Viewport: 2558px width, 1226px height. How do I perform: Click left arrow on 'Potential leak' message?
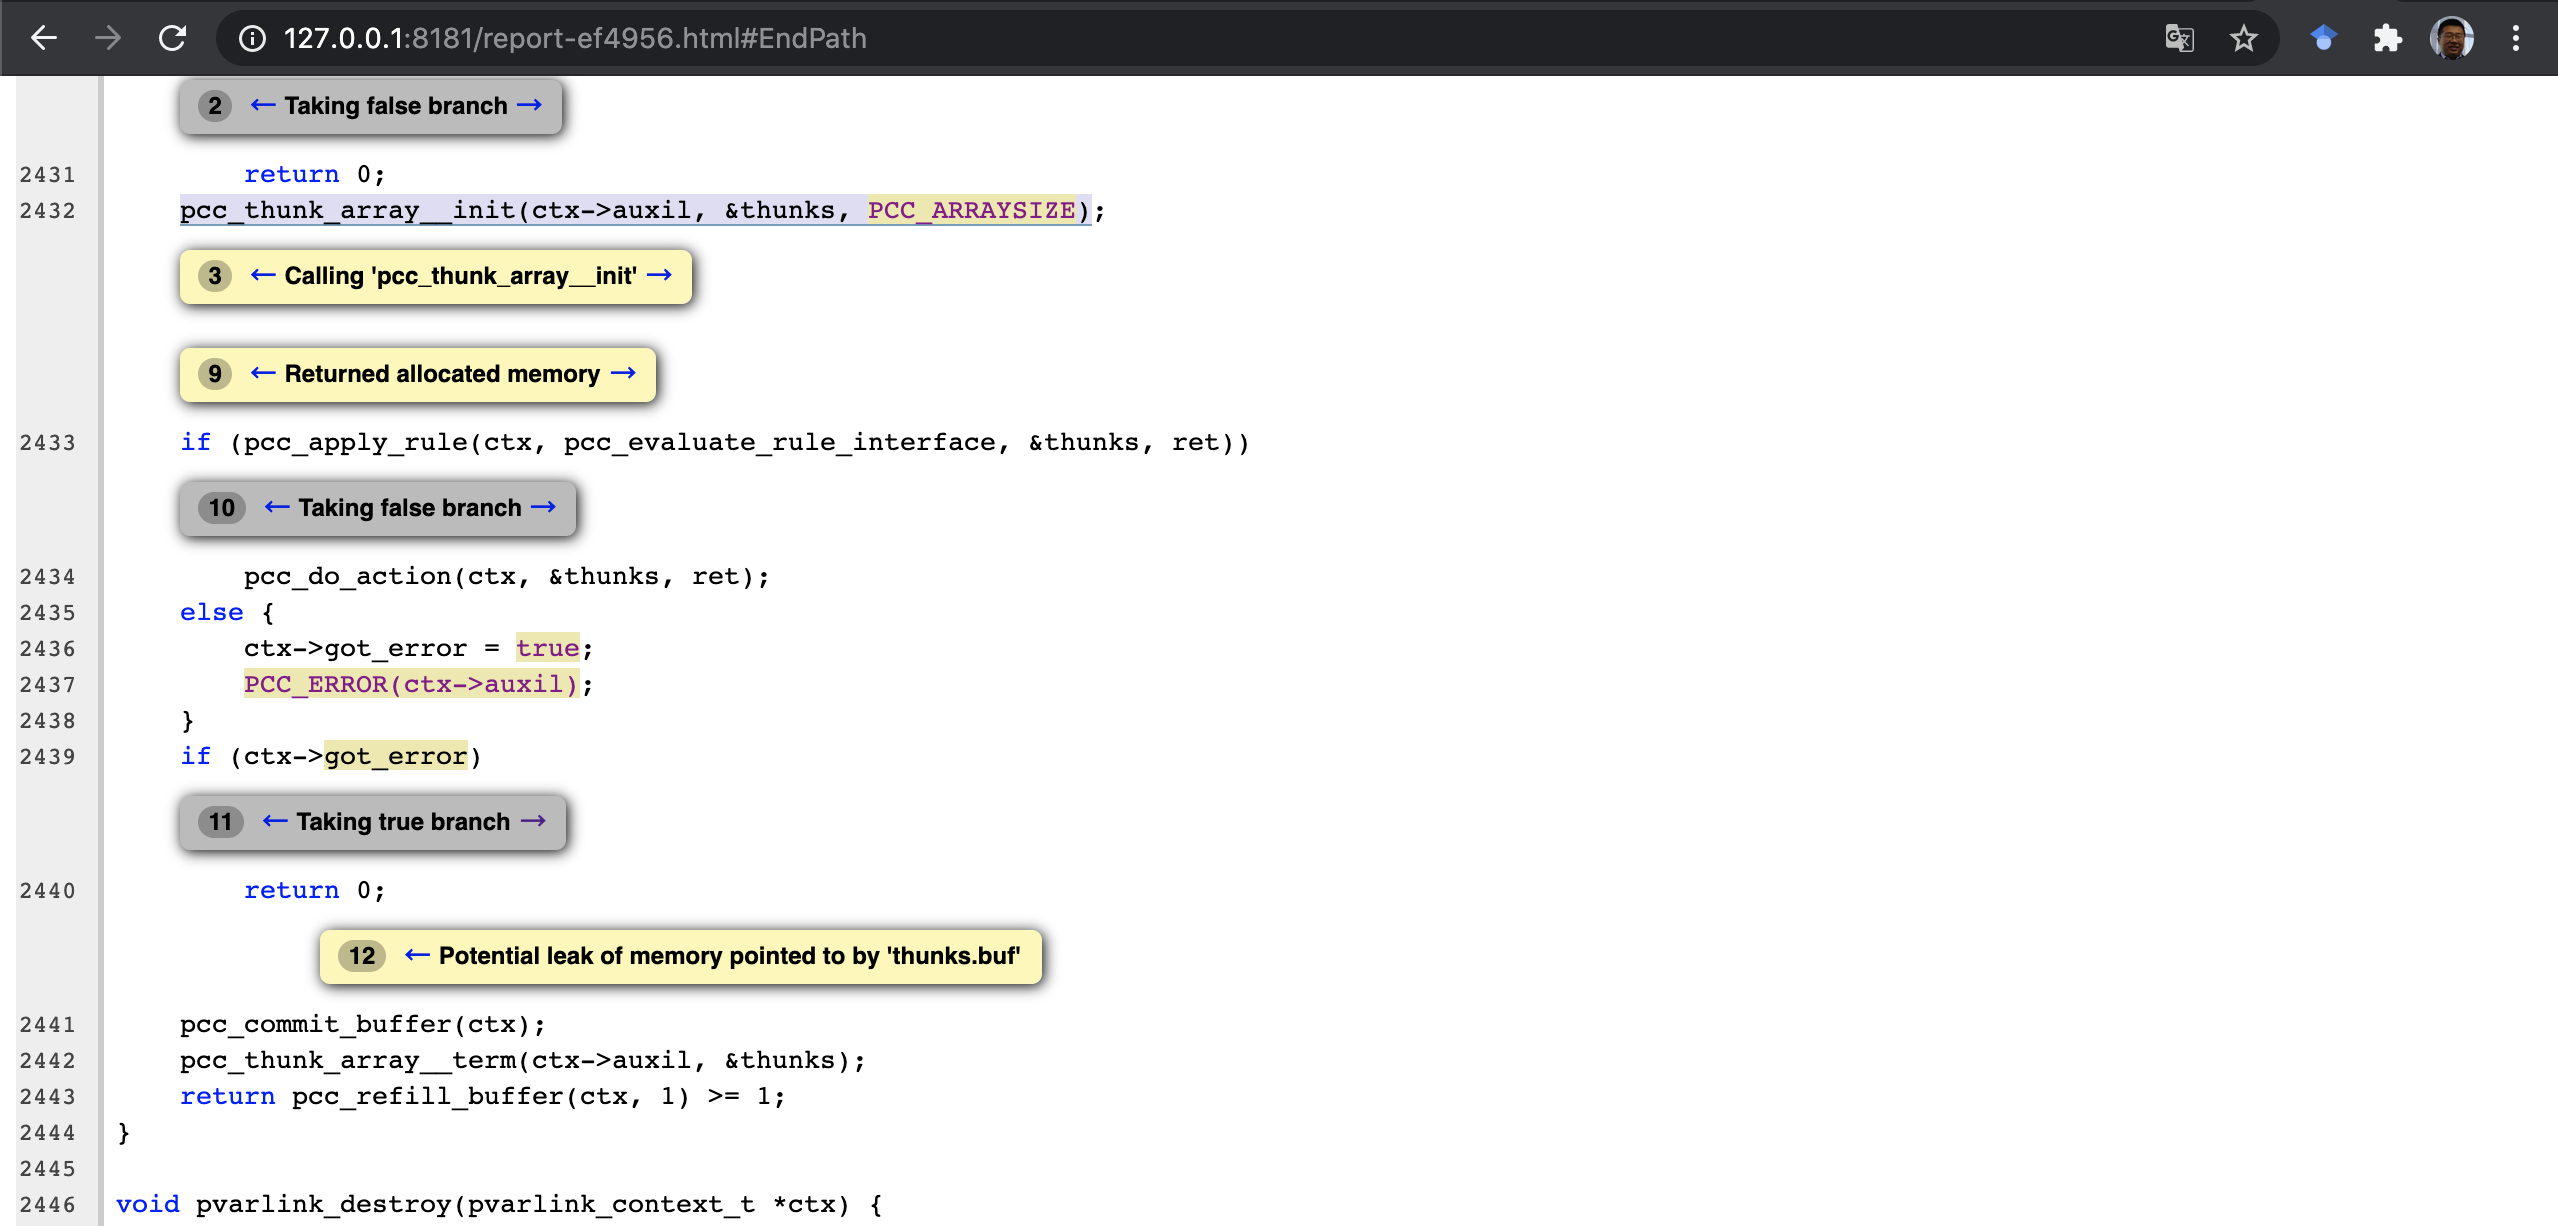coord(417,955)
